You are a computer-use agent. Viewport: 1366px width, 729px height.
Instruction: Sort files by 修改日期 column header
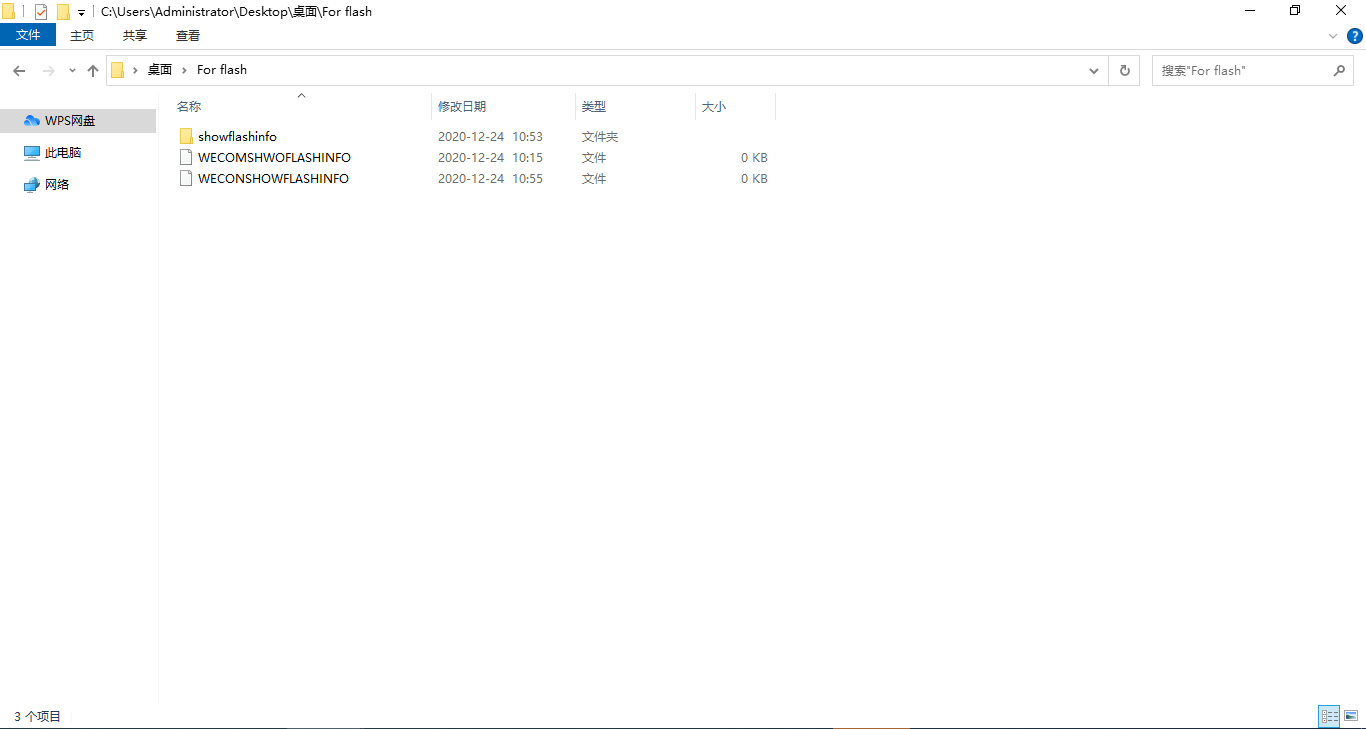point(462,106)
